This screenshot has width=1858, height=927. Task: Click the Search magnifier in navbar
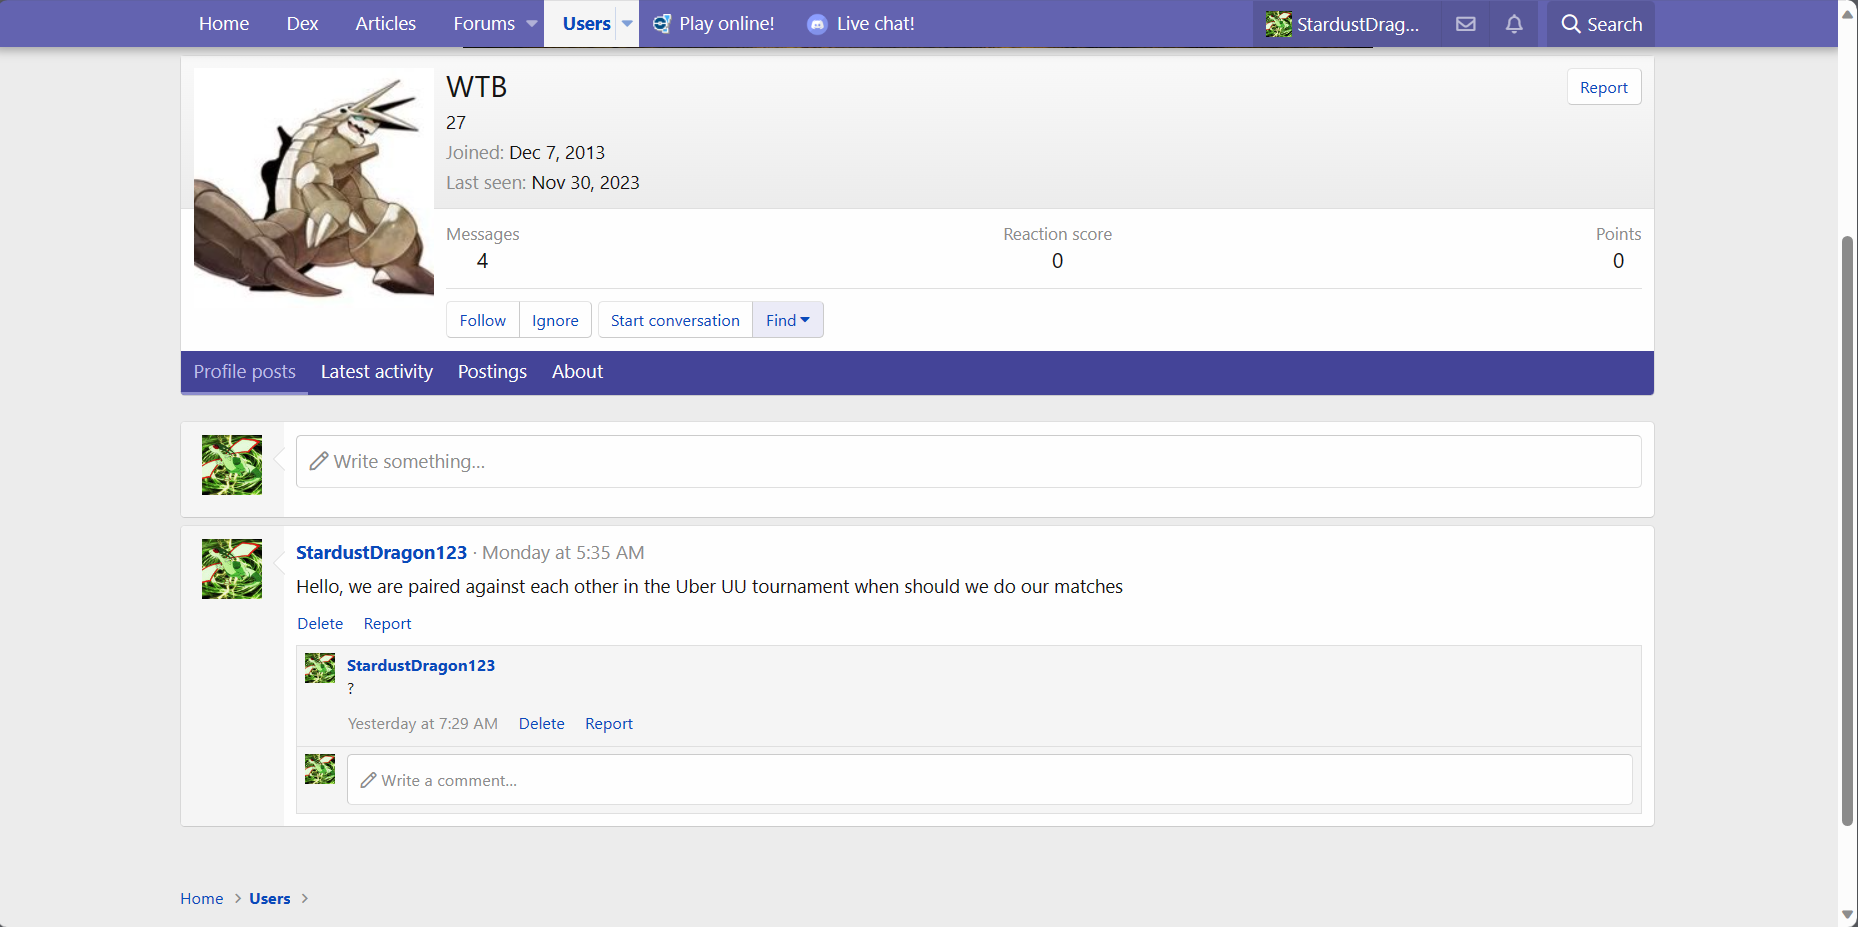1601,24
